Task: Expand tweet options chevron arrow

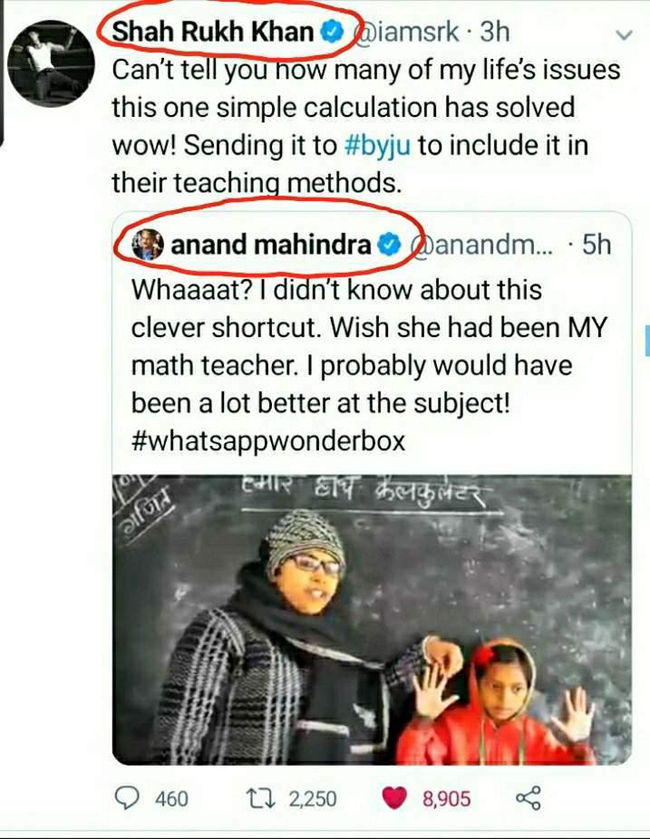Action: [624, 35]
